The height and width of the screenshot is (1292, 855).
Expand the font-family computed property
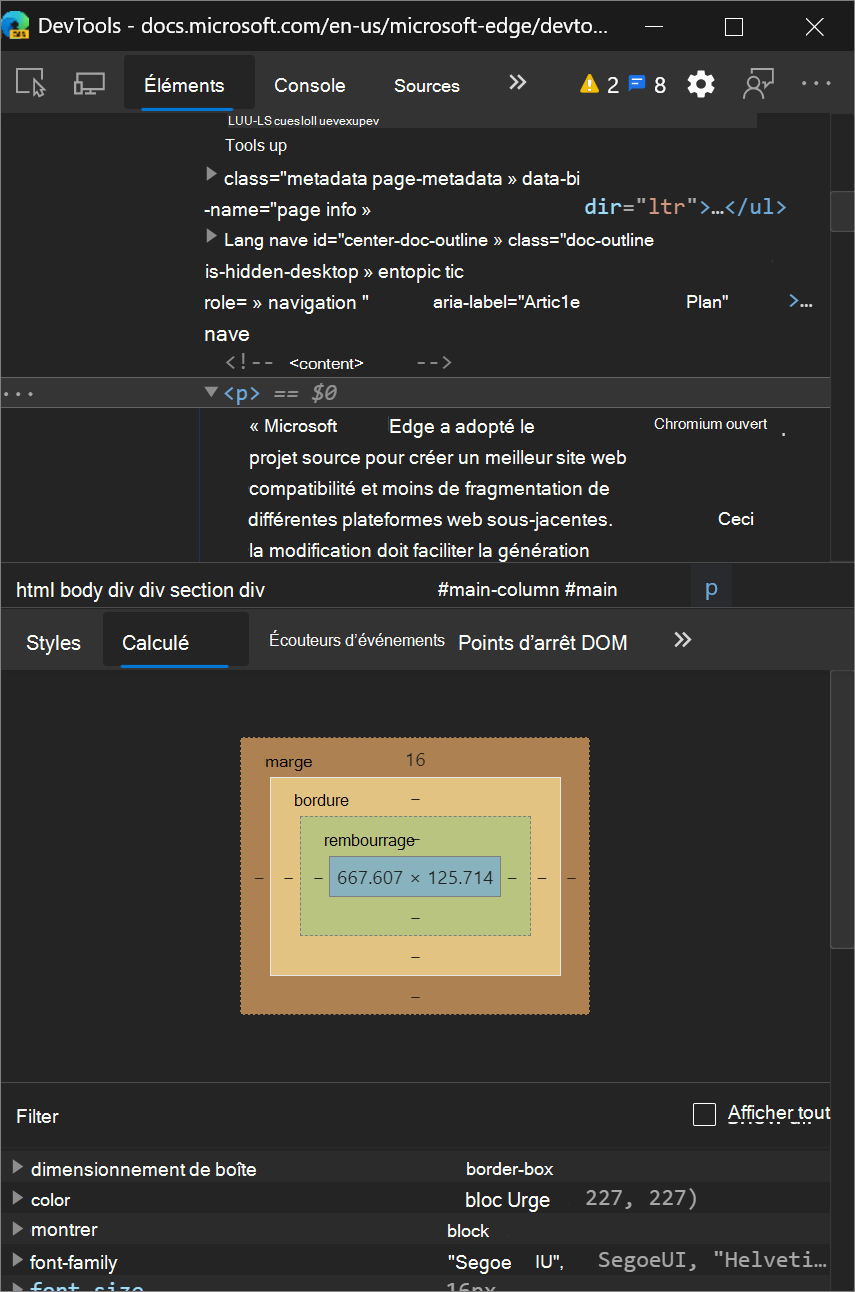(16, 1262)
